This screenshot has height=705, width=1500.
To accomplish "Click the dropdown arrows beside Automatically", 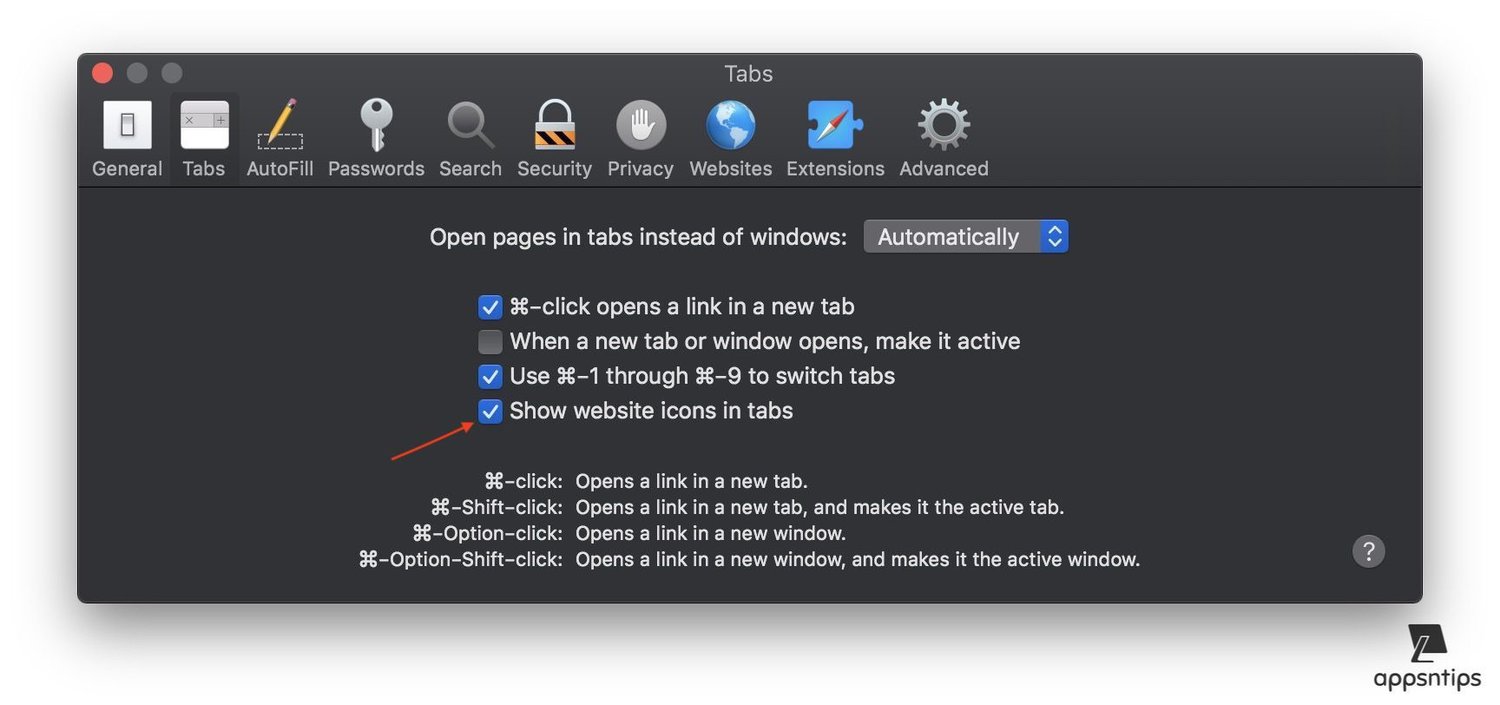I will pos(1055,236).
